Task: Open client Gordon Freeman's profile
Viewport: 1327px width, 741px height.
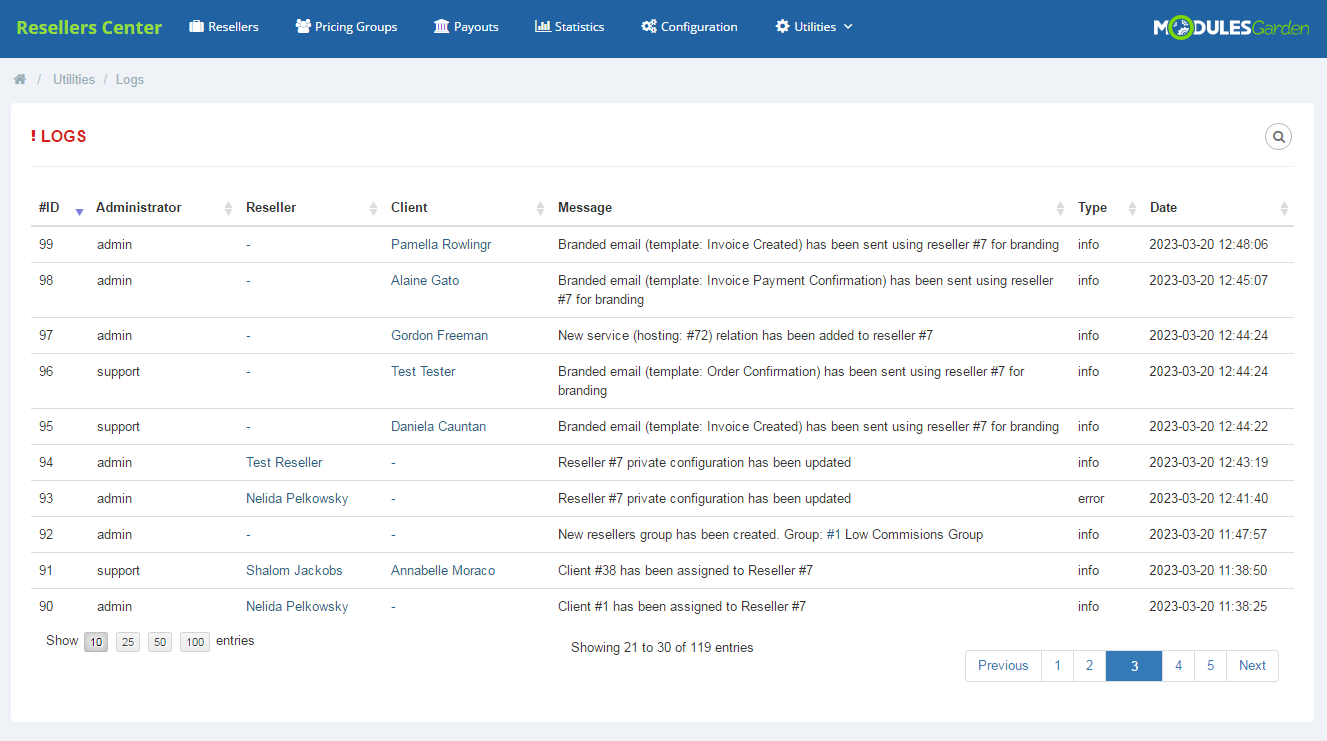Action: [439, 335]
